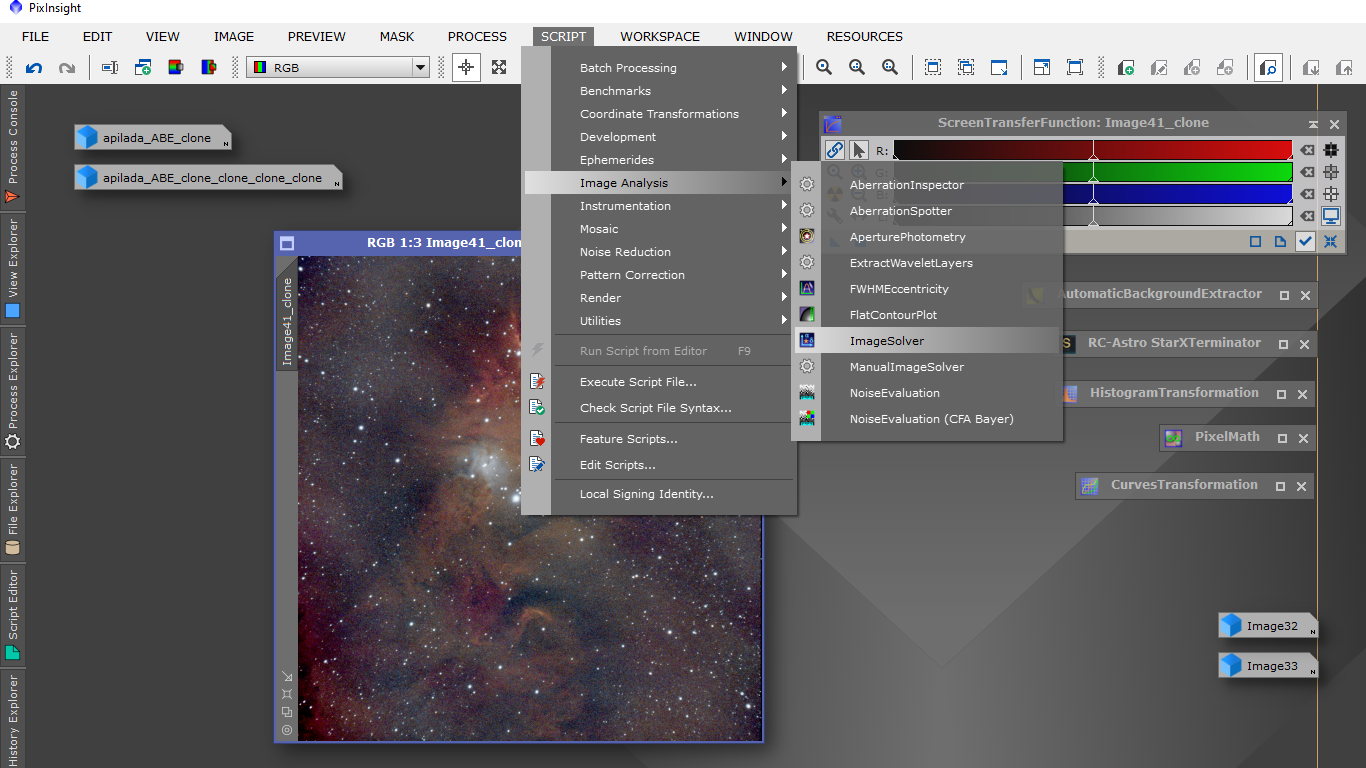
Task: Select NoiseEvaluation (CFA Bayer) script
Action: tap(927, 419)
